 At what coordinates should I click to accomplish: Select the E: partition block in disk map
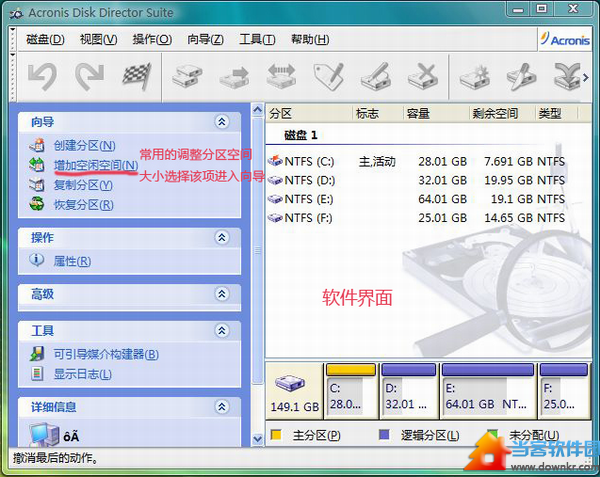pyautogui.click(x=488, y=391)
